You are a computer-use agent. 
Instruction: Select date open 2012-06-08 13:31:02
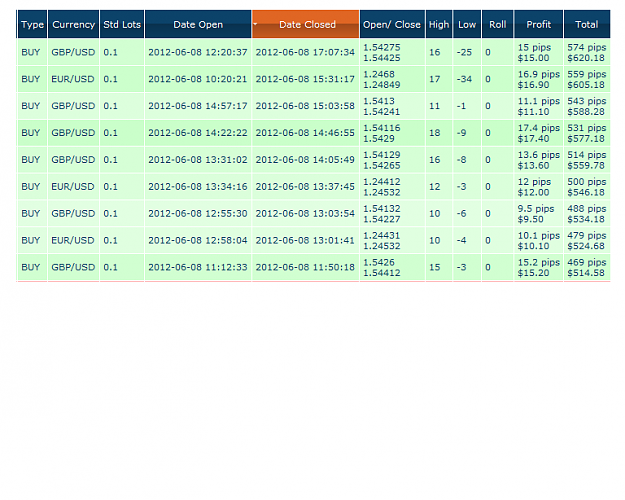[x=198, y=160]
